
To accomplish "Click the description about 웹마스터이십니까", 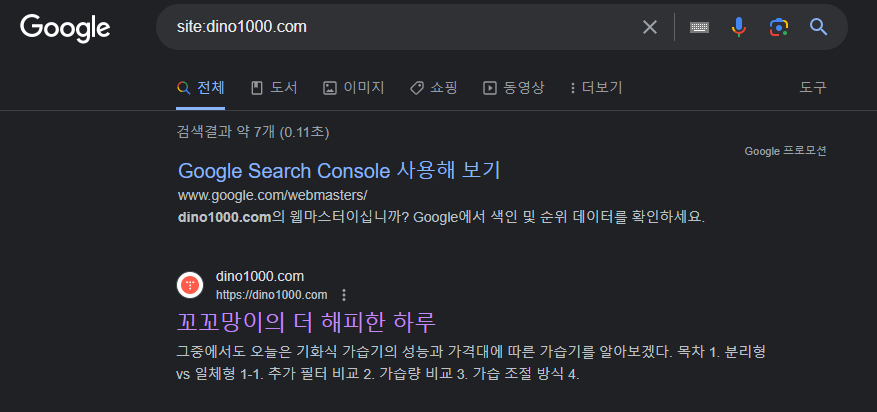I will click(x=441, y=217).
